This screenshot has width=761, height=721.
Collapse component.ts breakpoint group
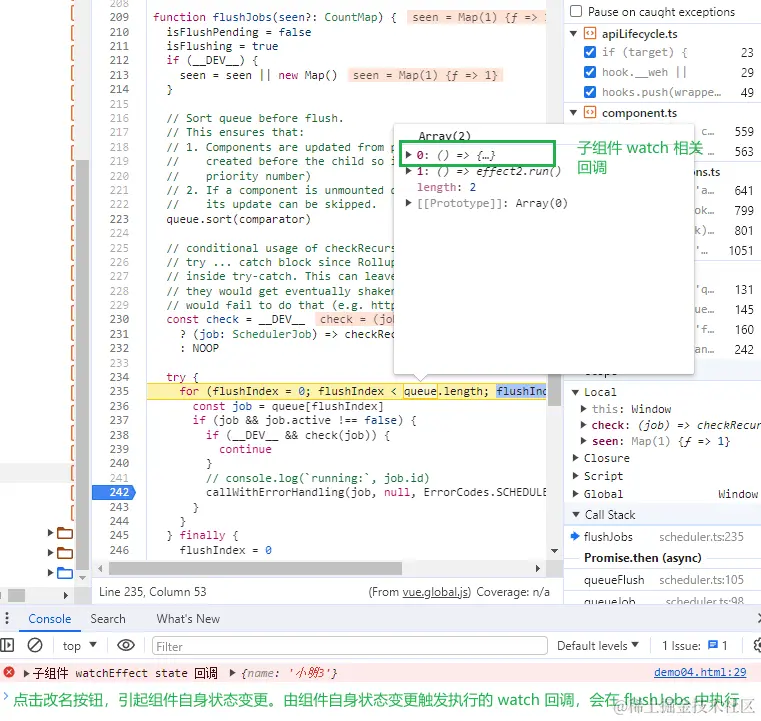pyautogui.click(x=574, y=113)
